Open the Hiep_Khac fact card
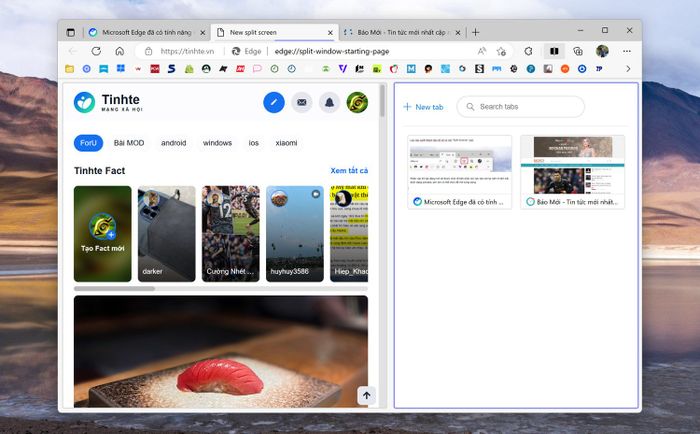This screenshot has height=434, width=700. click(349, 234)
